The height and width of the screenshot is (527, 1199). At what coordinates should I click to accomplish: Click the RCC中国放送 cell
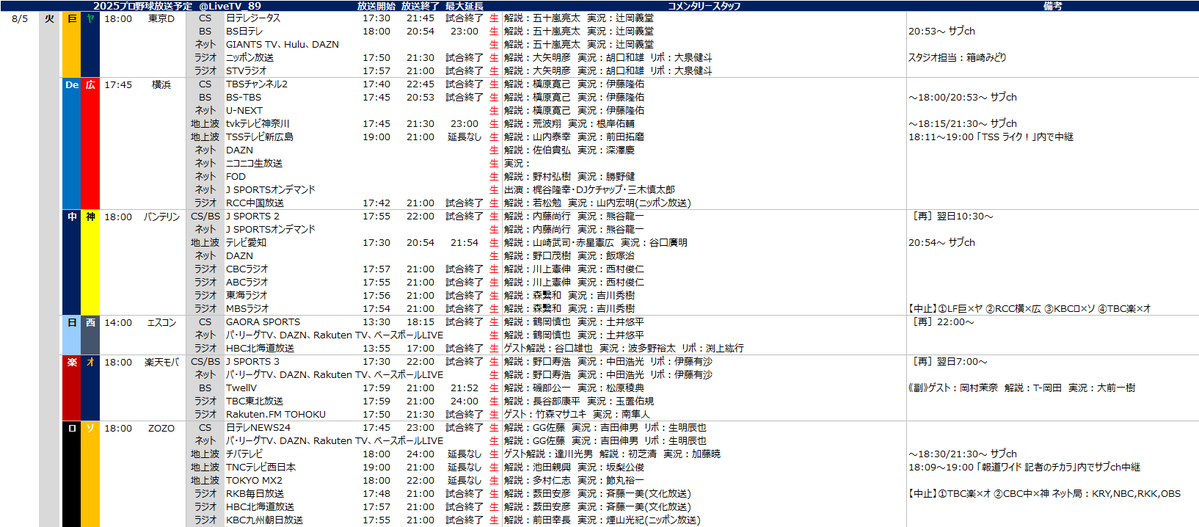(x=255, y=203)
